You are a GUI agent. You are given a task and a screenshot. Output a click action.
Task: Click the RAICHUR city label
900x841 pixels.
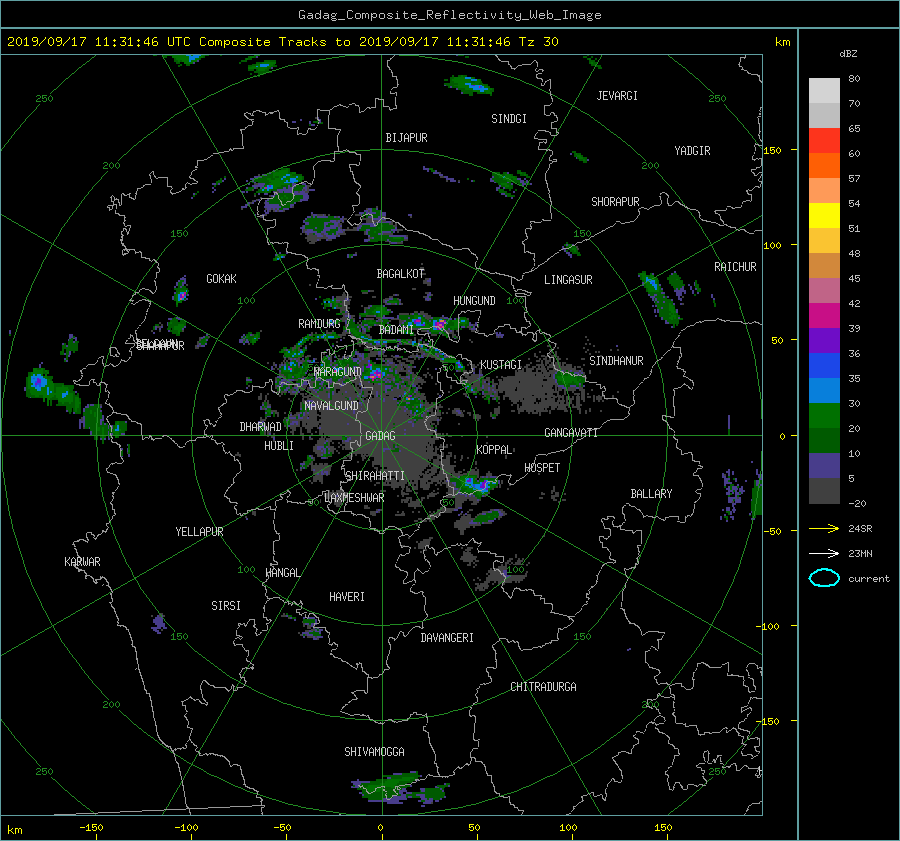tap(735, 267)
